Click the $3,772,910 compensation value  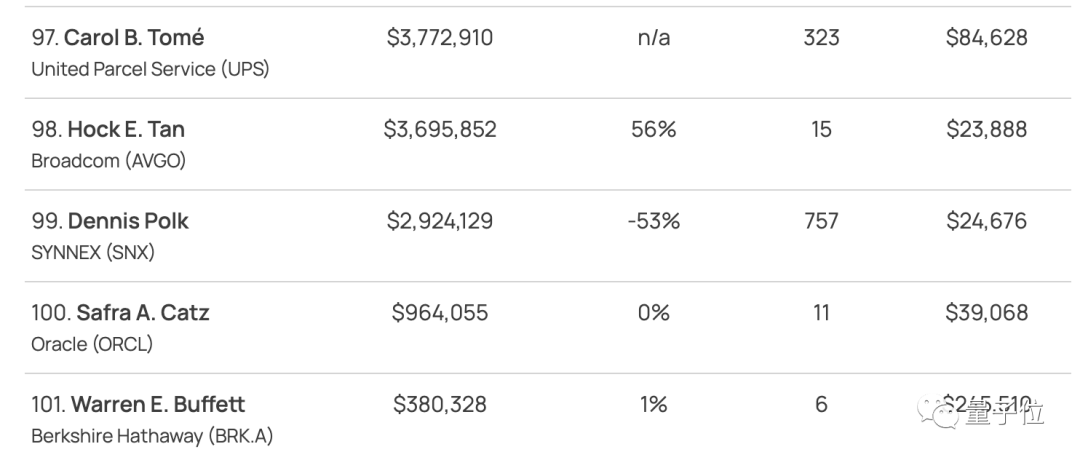tap(440, 38)
